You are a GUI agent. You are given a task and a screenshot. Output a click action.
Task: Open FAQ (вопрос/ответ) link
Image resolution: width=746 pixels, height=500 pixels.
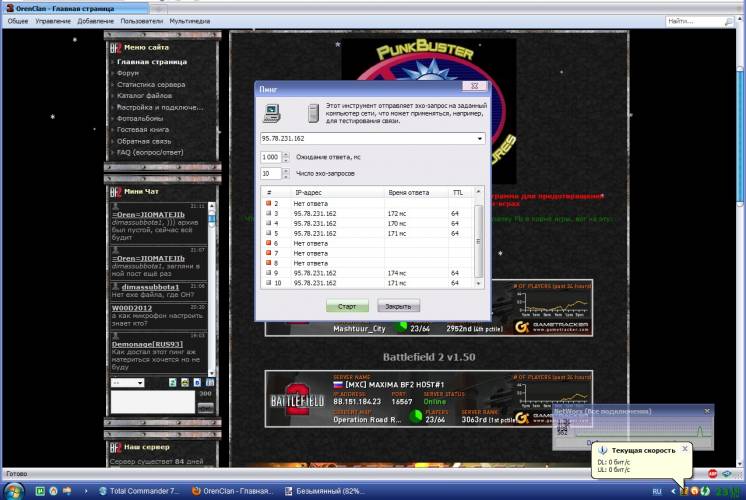pyautogui.click(x=150, y=152)
